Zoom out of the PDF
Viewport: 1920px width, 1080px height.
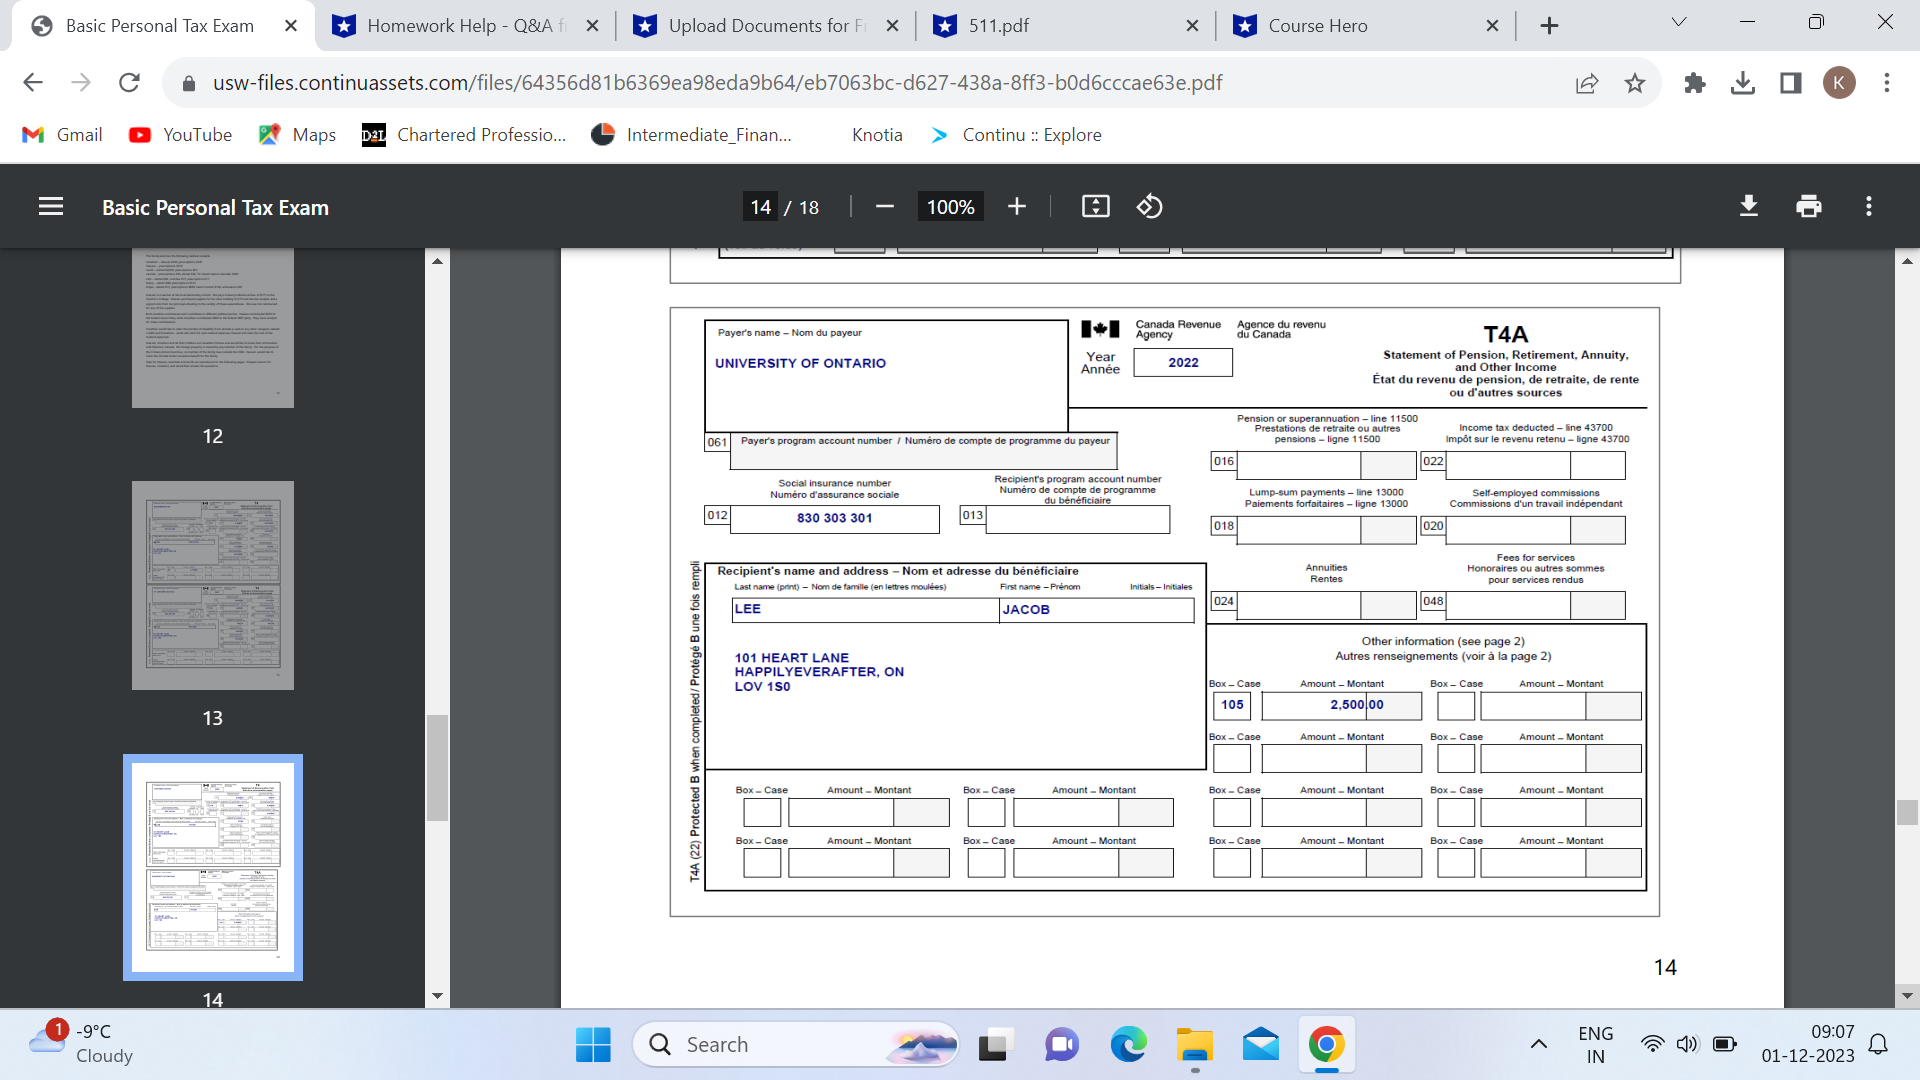[884, 206]
